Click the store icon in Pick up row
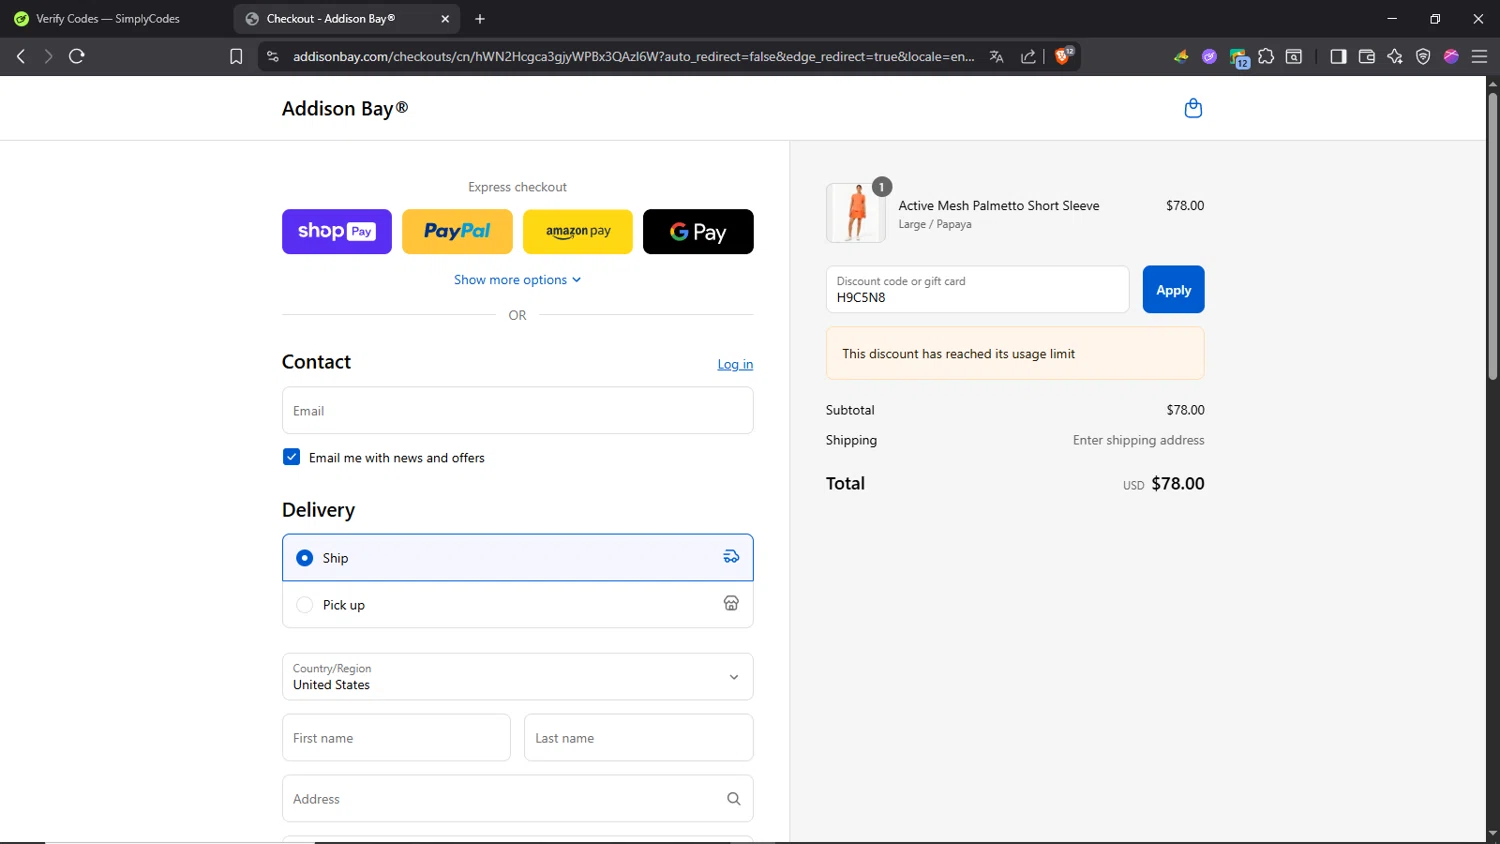 point(731,603)
